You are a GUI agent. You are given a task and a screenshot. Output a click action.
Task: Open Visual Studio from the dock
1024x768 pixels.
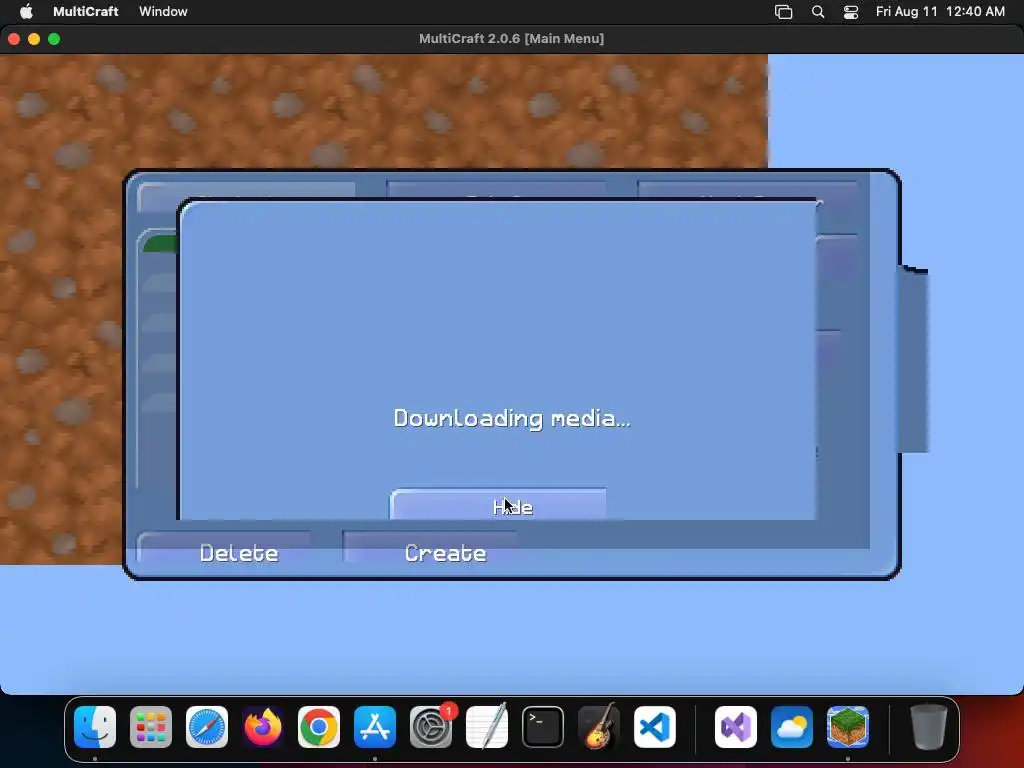(x=736, y=727)
